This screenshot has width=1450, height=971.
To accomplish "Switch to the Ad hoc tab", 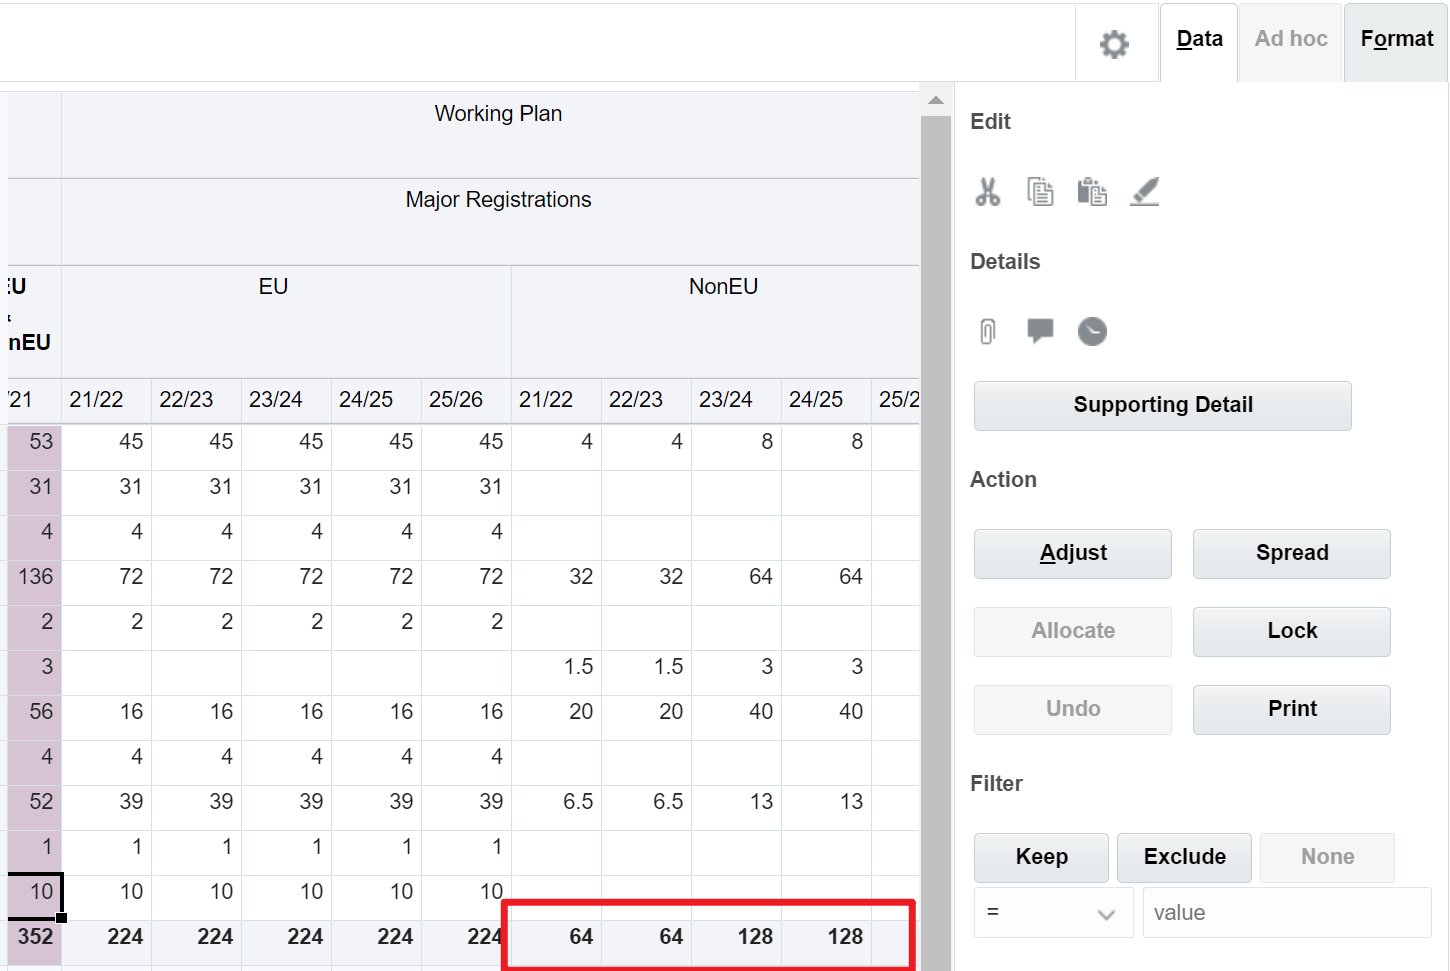I will point(1291,40).
